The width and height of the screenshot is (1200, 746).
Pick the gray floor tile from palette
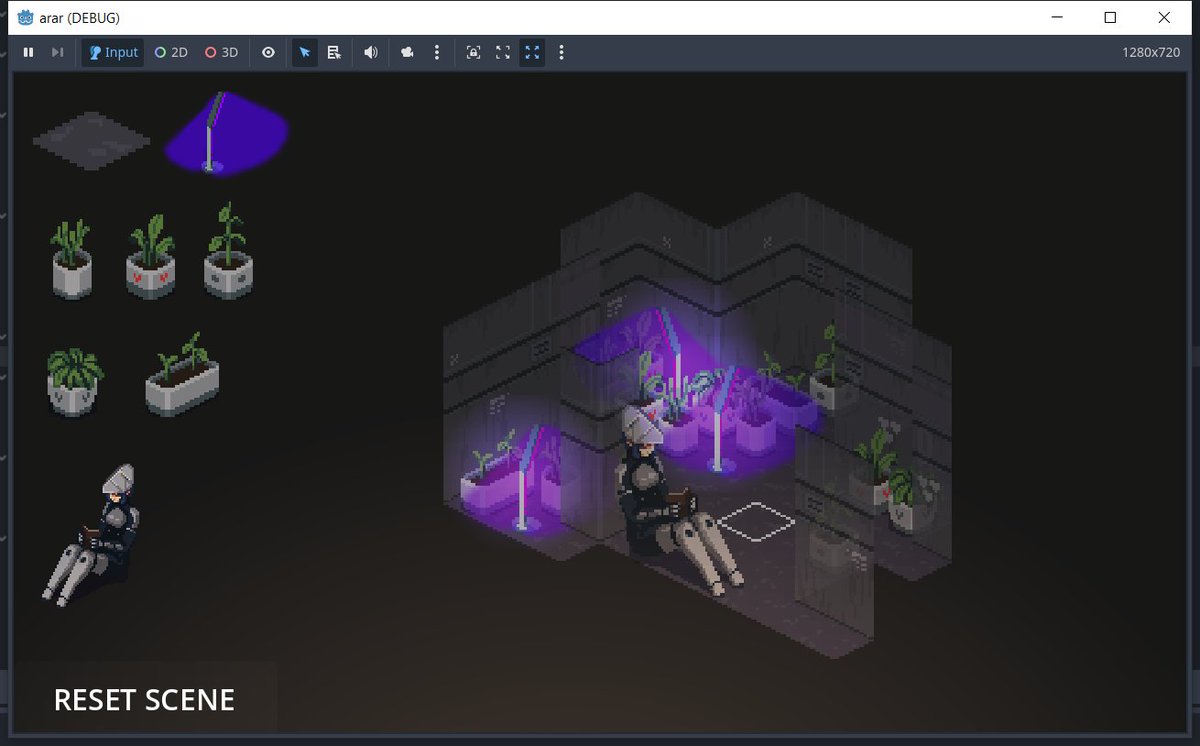pos(91,141)
